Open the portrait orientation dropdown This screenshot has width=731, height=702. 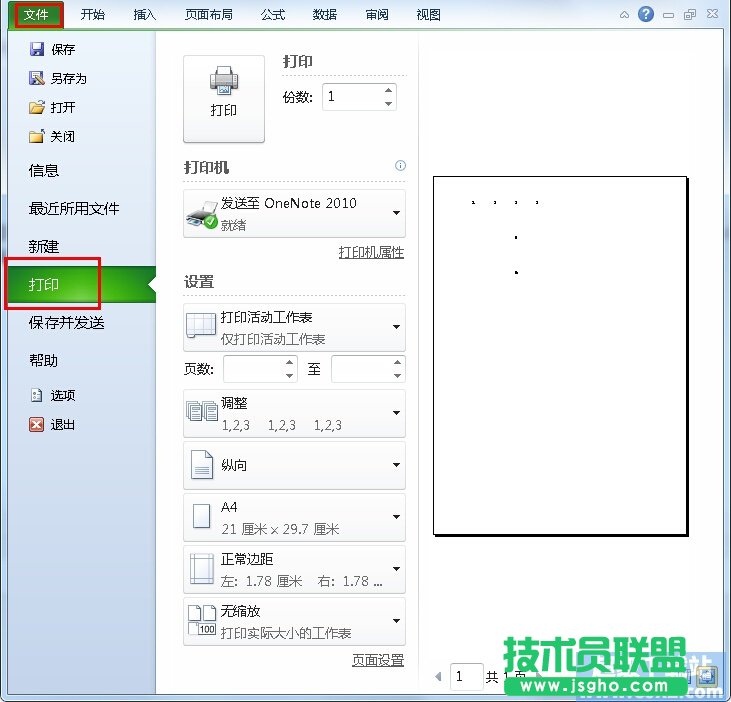click(396, 465)
